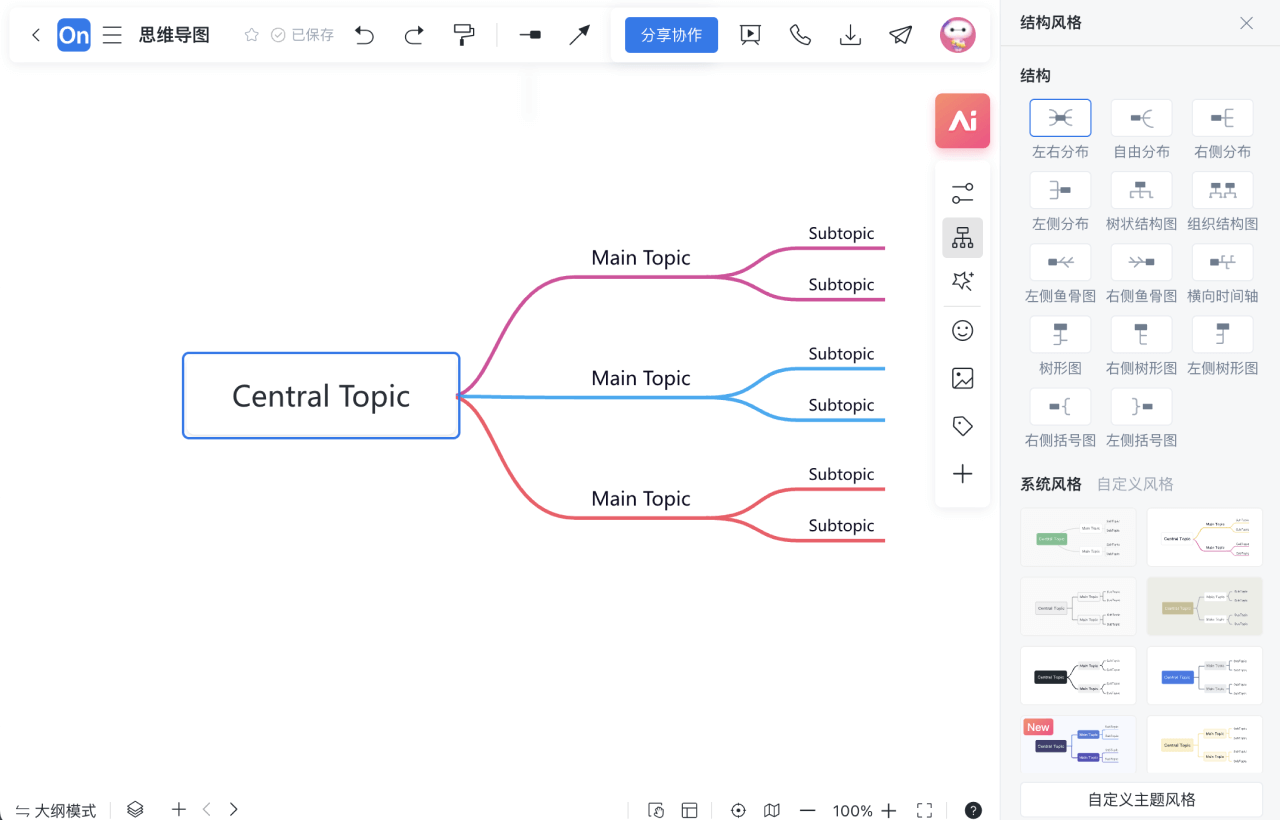
Task: Select the format painter tool
Action: 464,35
